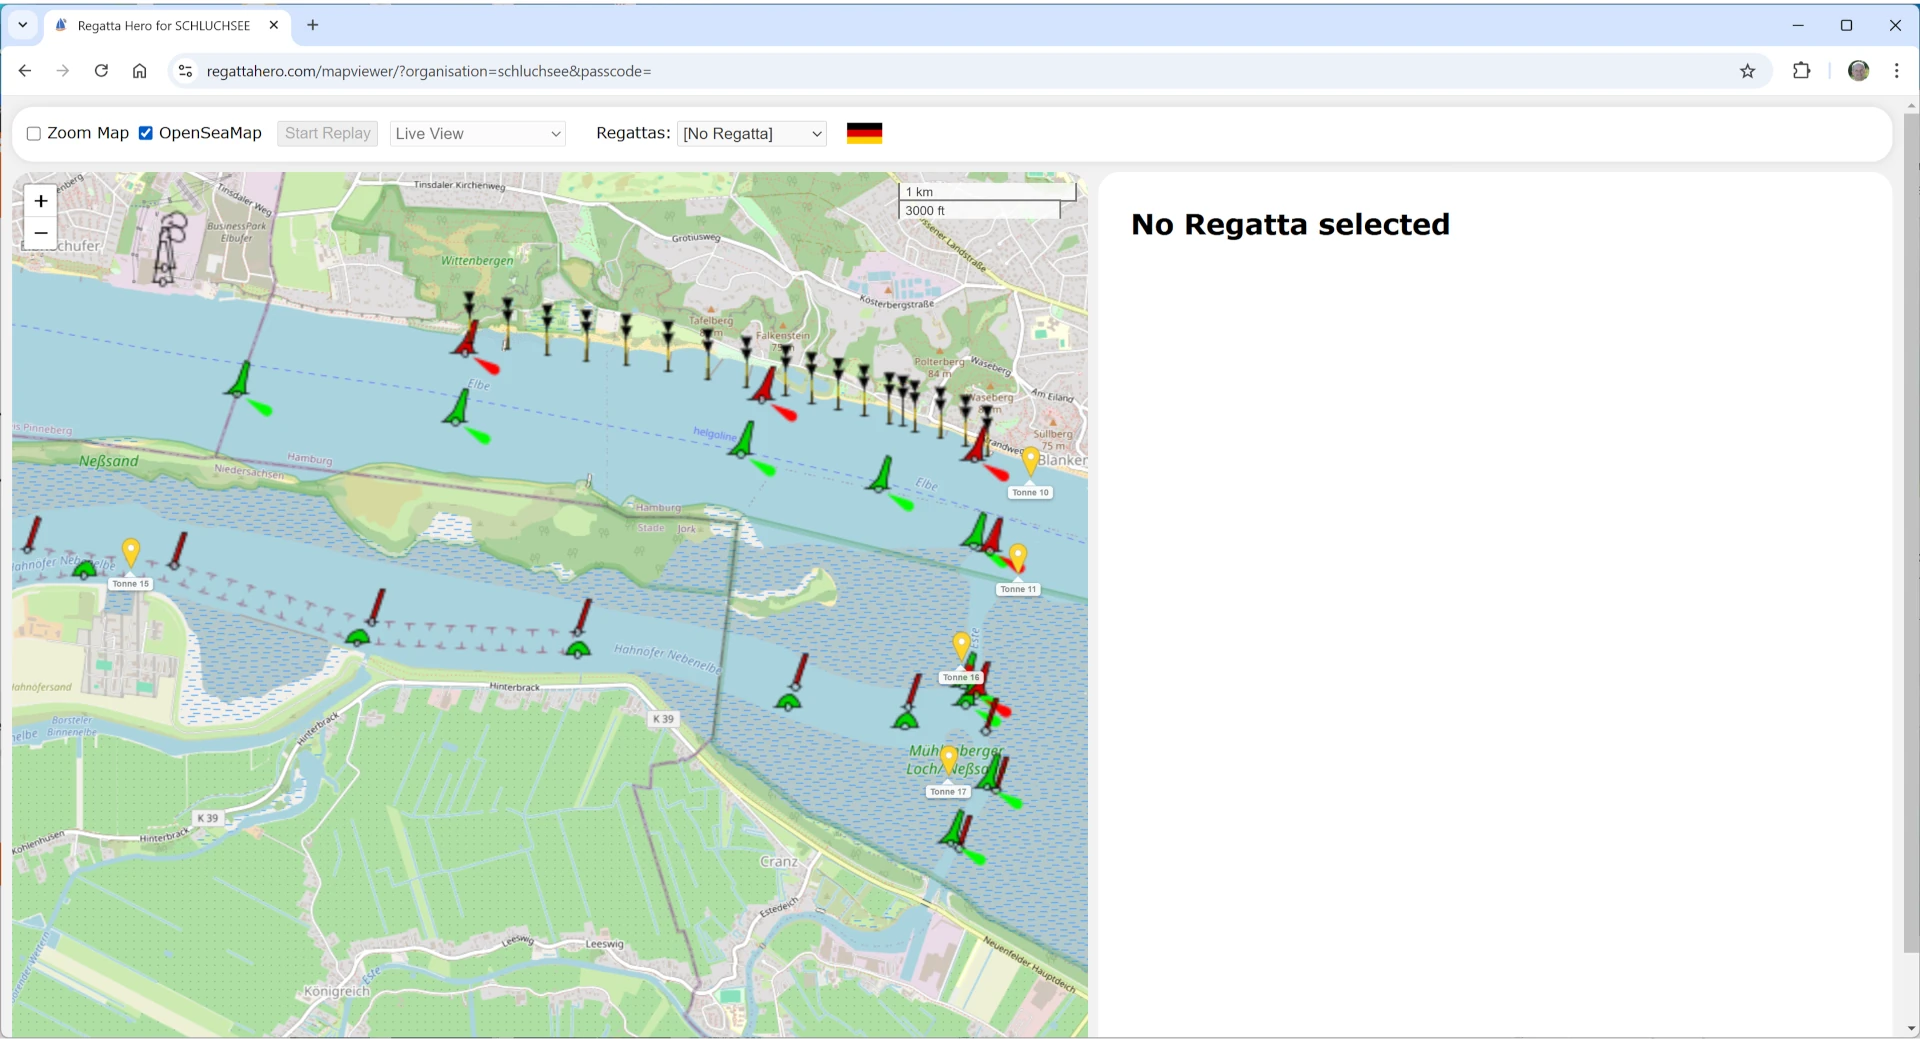The width and height of the screenshot is (1920, 1039).
Task: Open the browser extensions puzzle icon
Action: click(1801, 71)
